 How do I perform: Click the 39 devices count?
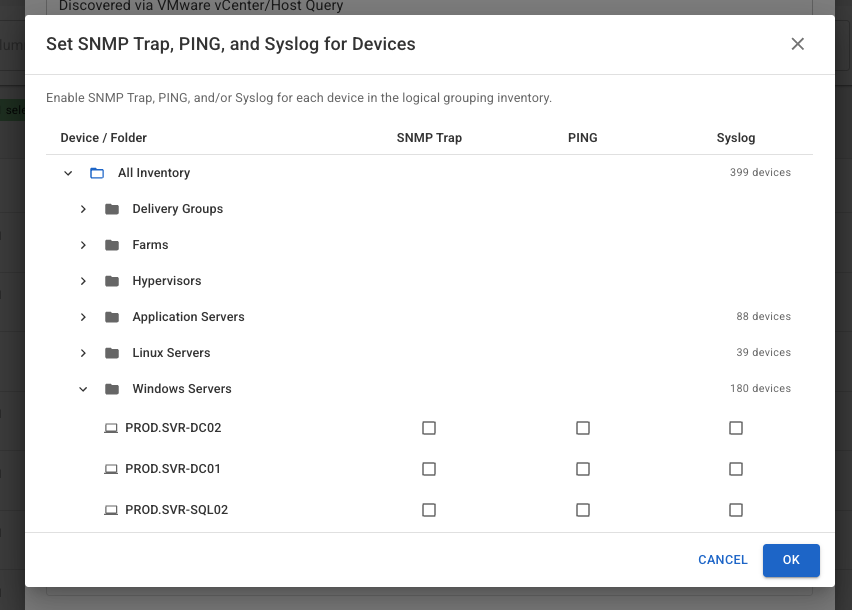tap(763, 352)
